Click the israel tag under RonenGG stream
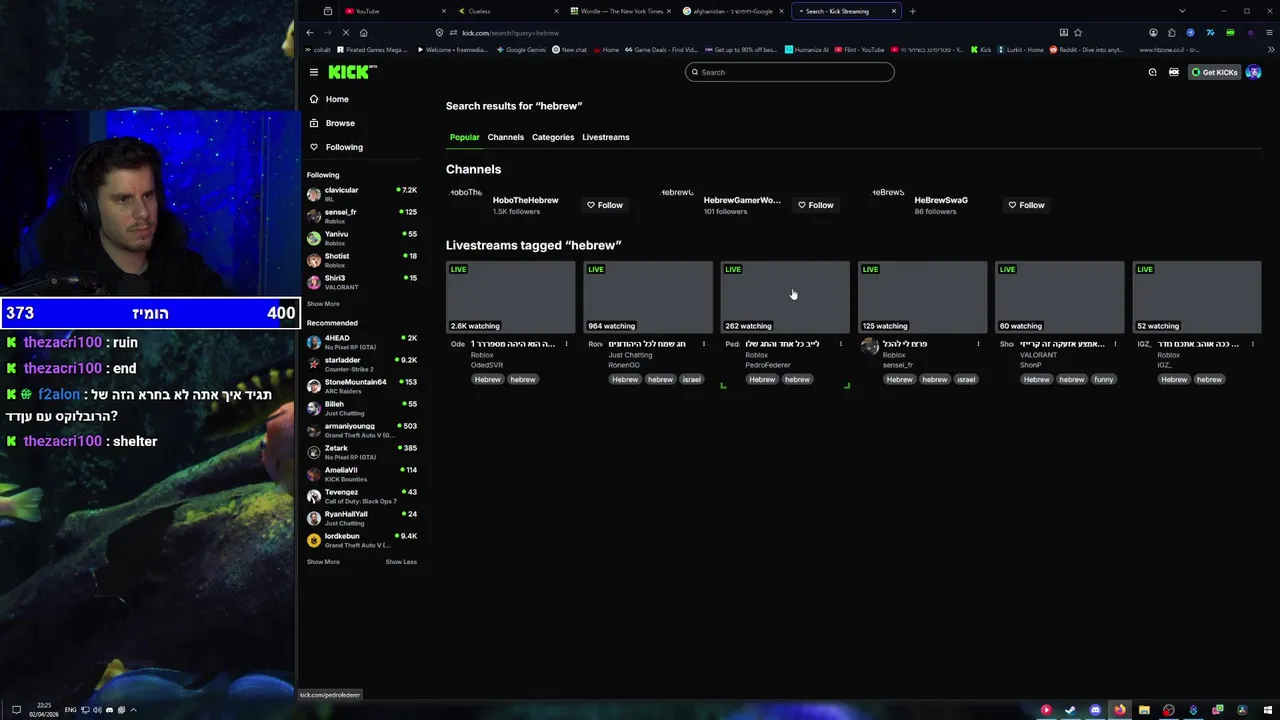The image size is (1280, 720). [692, 380]
